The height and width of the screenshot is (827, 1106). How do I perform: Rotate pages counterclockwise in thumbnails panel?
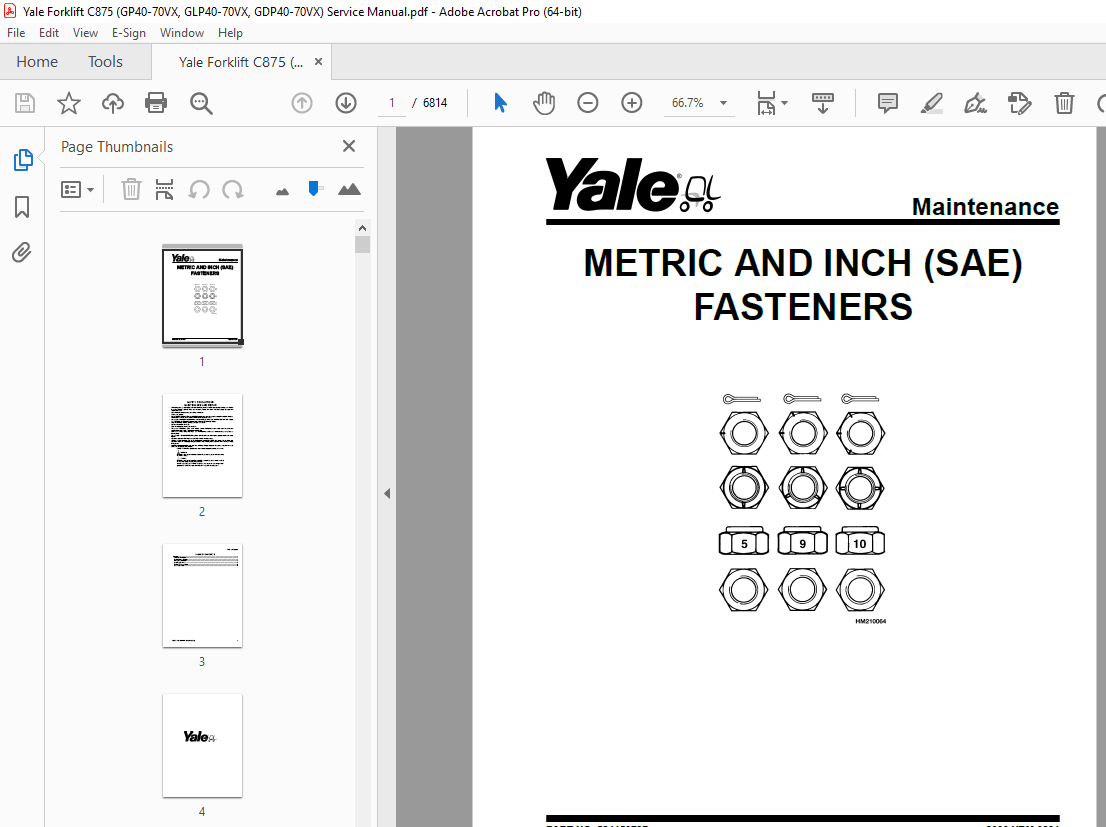point(199,189)
